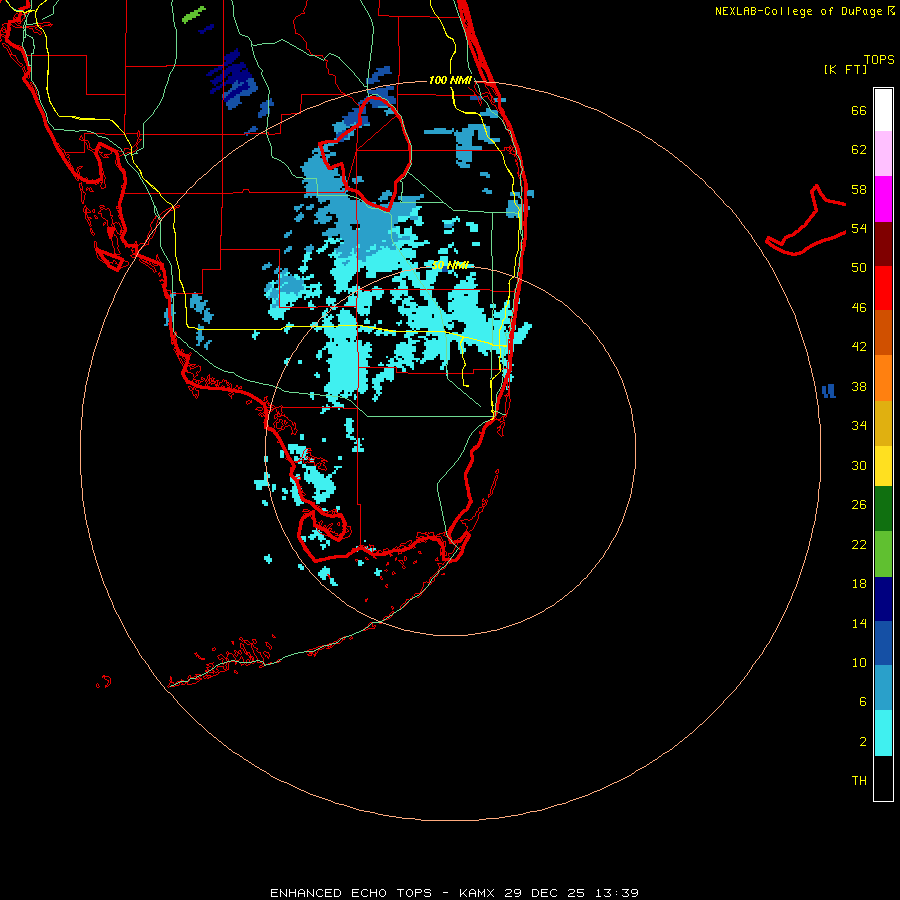The height and width of the screenshot is (900, 900).
Task: Click the ENHANCED ECHO TOPS product title
Action: 351,893
